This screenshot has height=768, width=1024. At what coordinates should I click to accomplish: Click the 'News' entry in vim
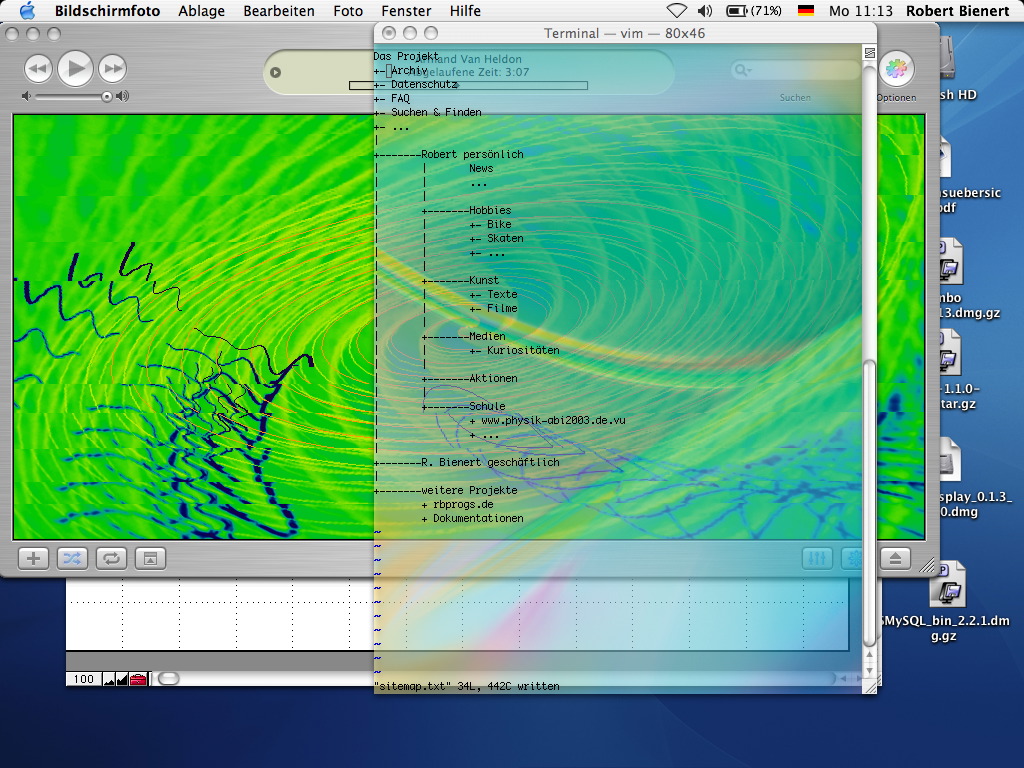click(x=481, y=168)
